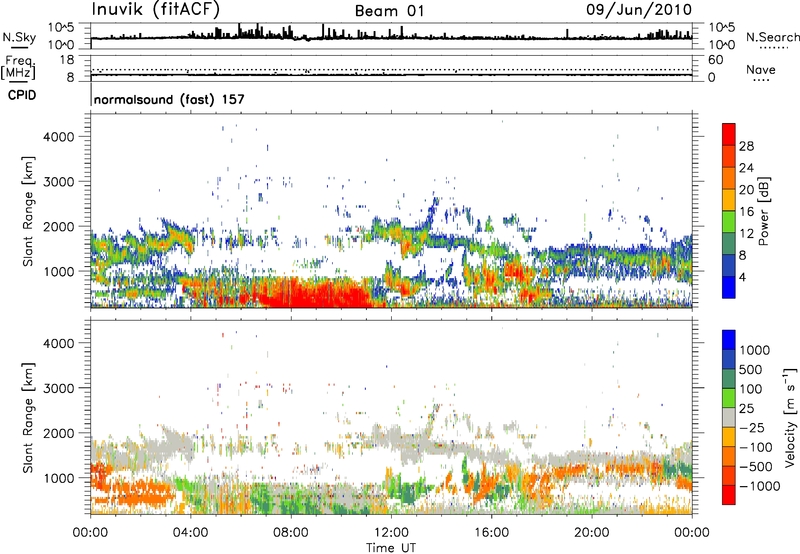Click the power panel's "Slant Range [km]" label
800x554 pixels.
[28, 211]
